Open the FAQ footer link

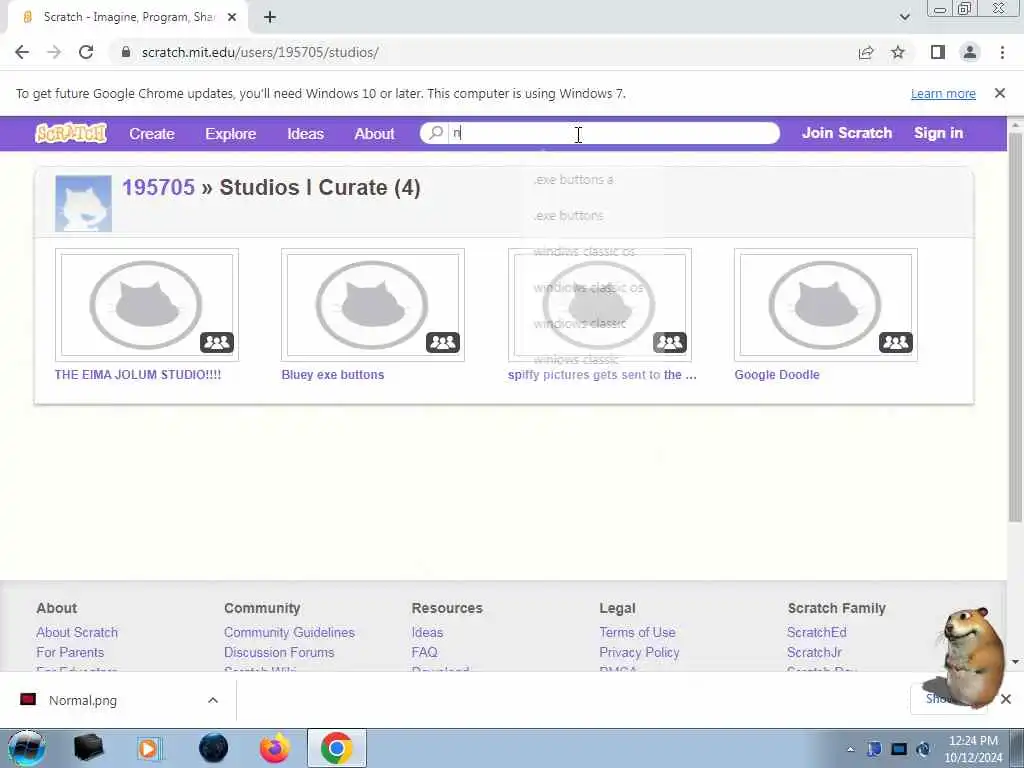coord(424,652)
